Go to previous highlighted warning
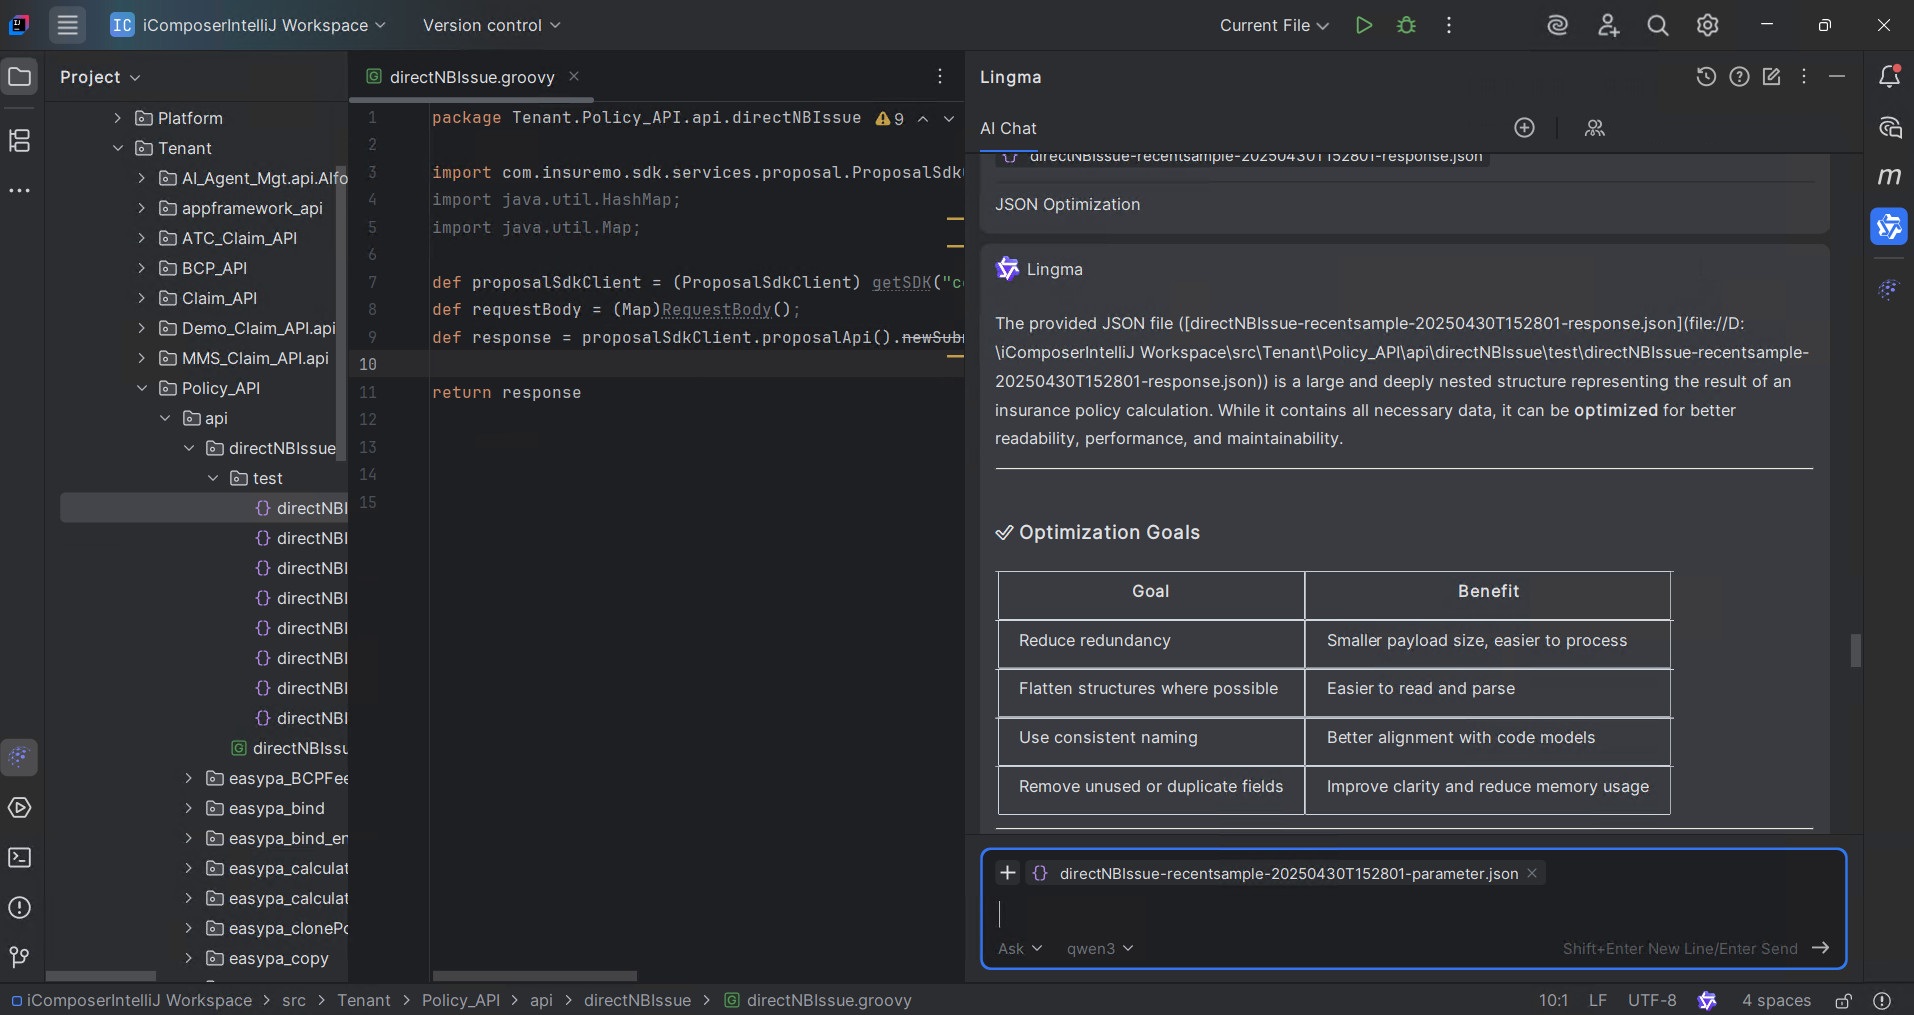The image size is (1914, 1015). coord(923,118)
